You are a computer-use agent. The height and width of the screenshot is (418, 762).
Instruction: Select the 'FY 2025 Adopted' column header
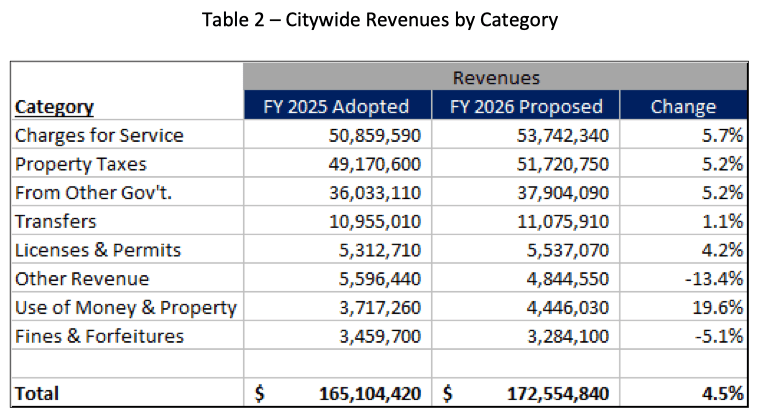coord(338,107)
